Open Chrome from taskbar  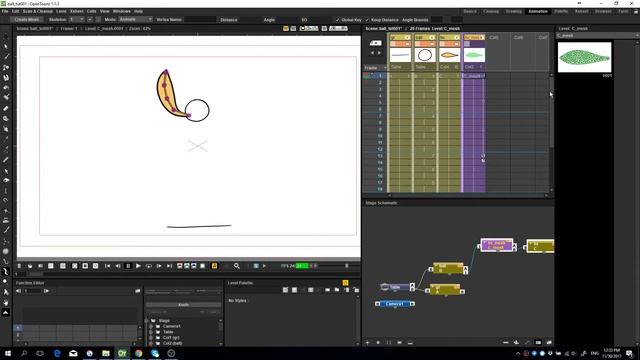click(x=139, y=353)
